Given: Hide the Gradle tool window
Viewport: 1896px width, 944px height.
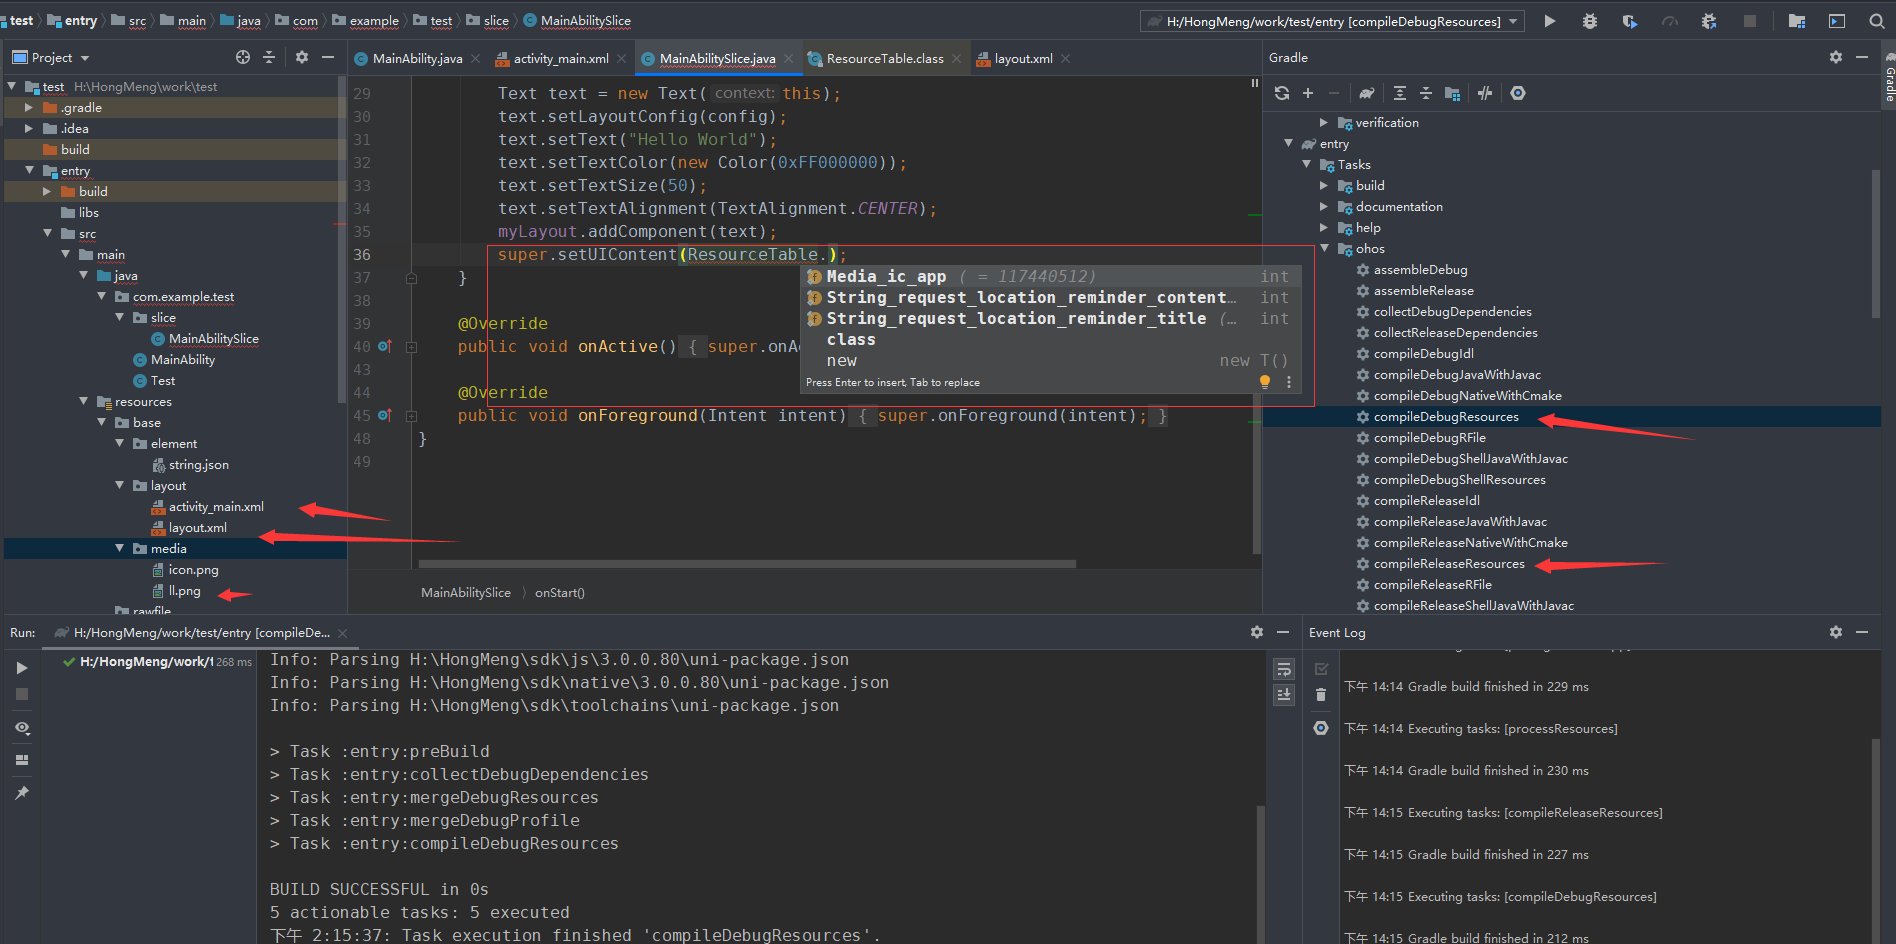Looking at the screenshot, I should click(x=1862, y=57).
